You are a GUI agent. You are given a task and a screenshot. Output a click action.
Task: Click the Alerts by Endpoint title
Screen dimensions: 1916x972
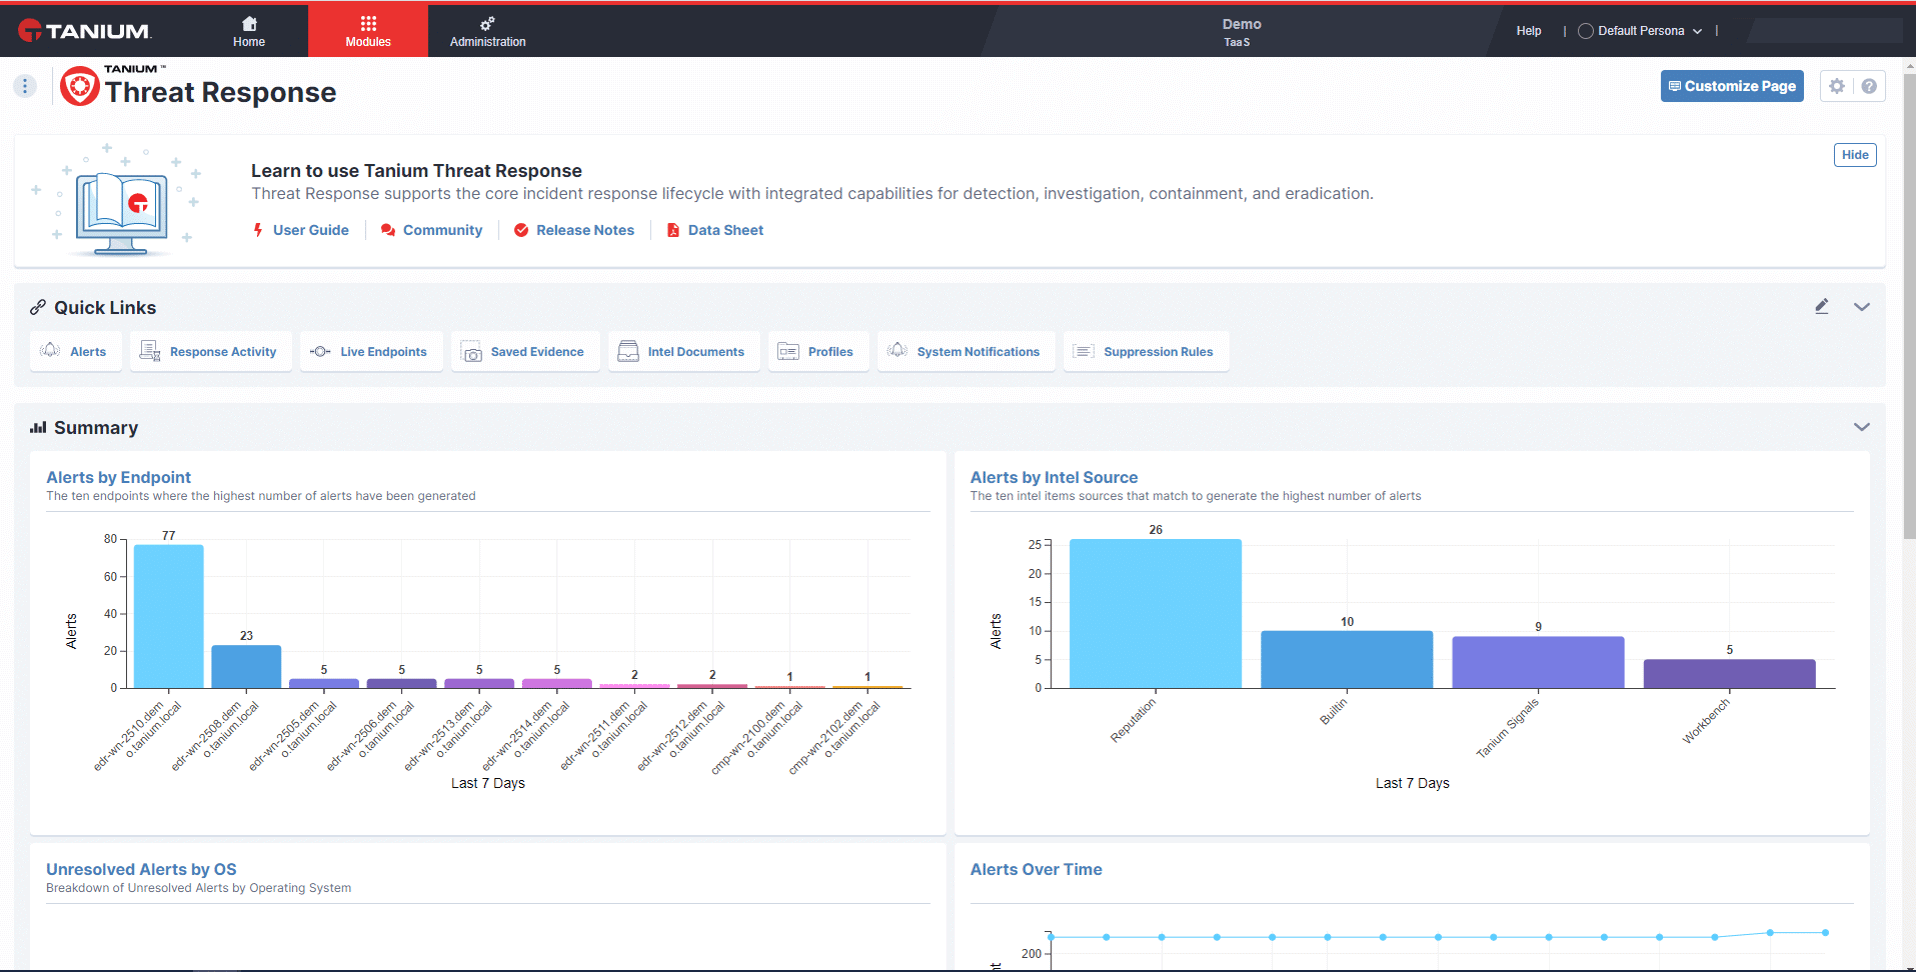click(118, 478)
